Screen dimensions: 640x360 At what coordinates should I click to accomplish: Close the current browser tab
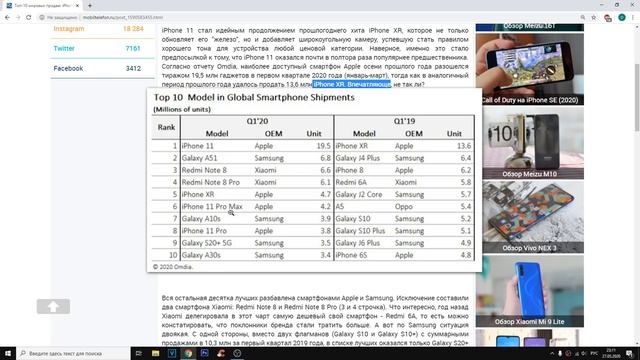point(77,5)
